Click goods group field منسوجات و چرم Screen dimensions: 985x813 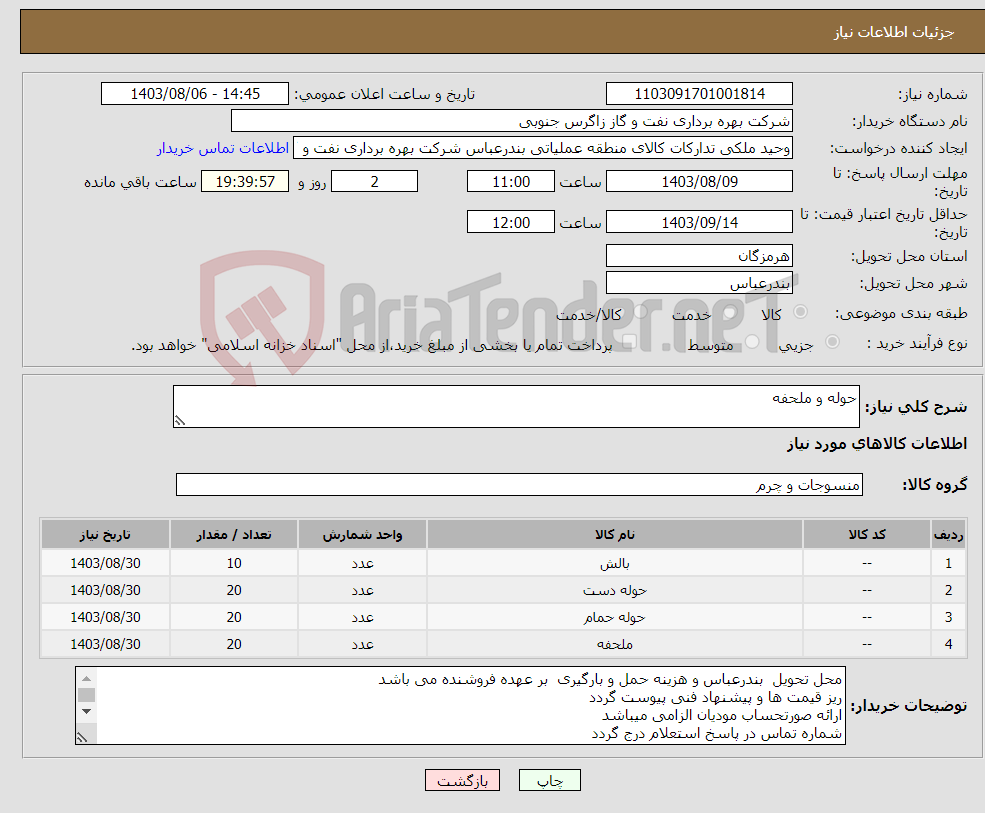pos(520,484)
